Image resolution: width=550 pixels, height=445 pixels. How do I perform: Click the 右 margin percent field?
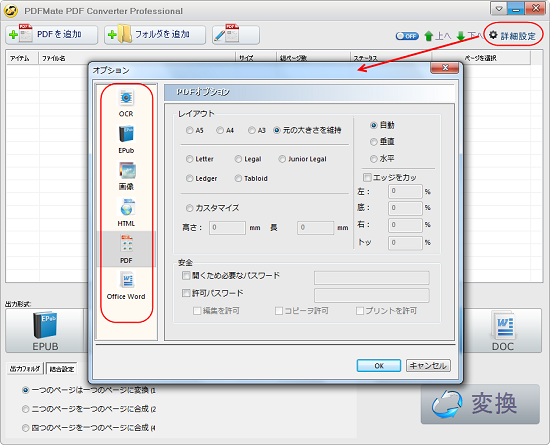pyautogui.click(x=405, y=225)
